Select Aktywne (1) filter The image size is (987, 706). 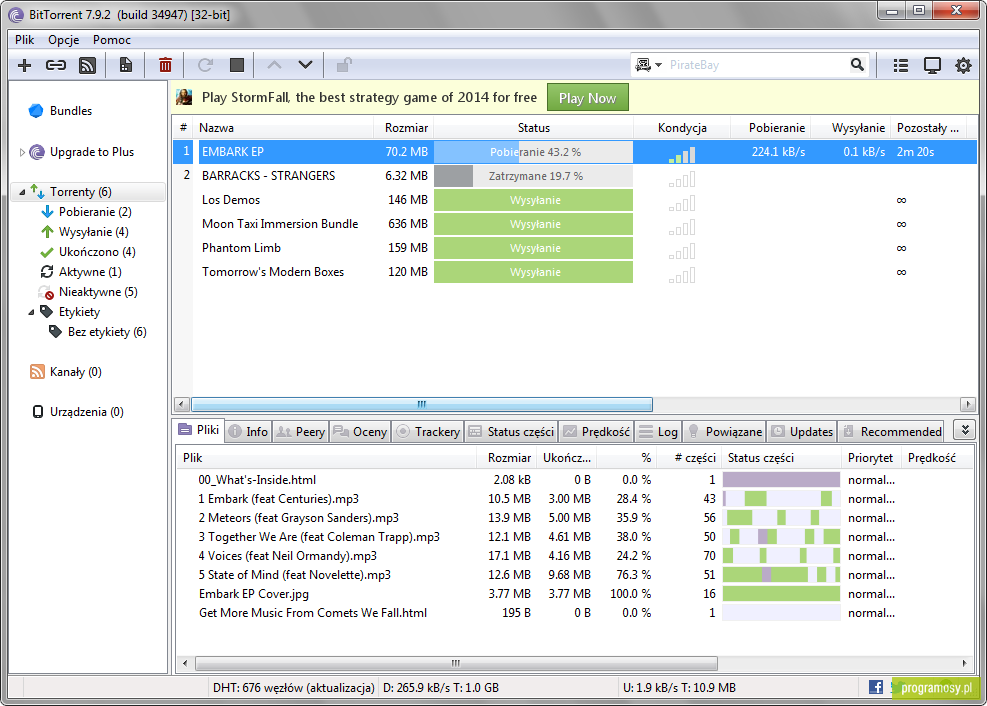[90, 272]
